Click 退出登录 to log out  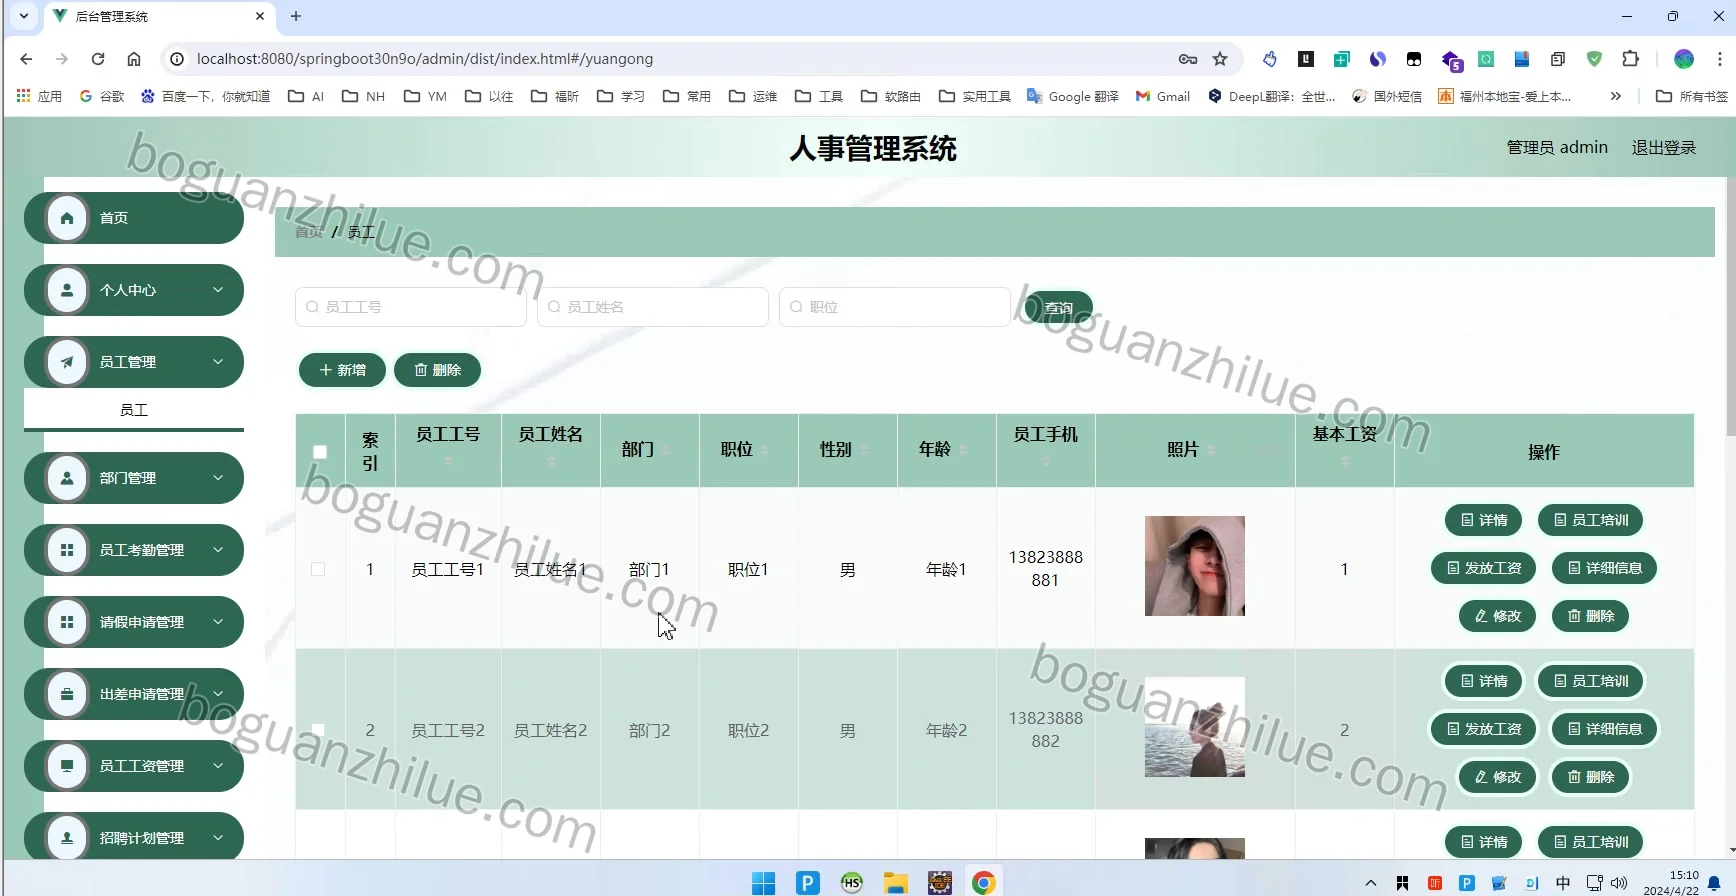[1664, 148]
